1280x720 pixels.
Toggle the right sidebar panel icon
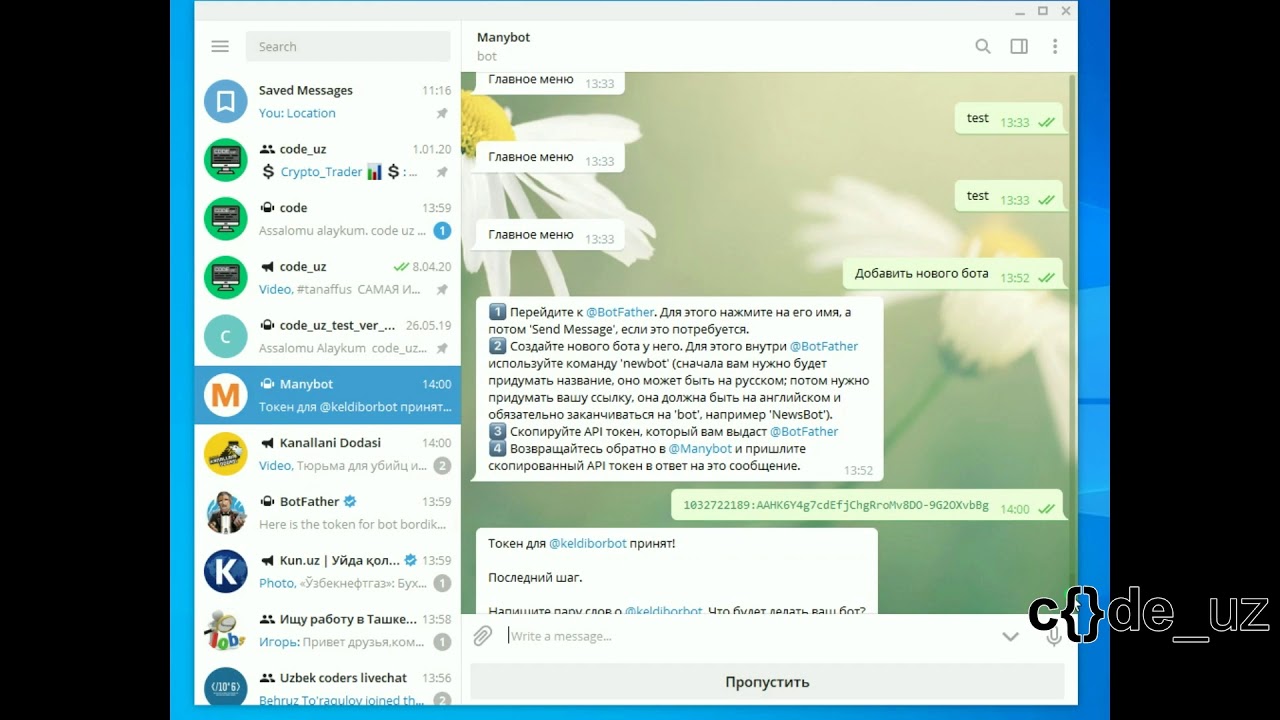click(1019, 46)
